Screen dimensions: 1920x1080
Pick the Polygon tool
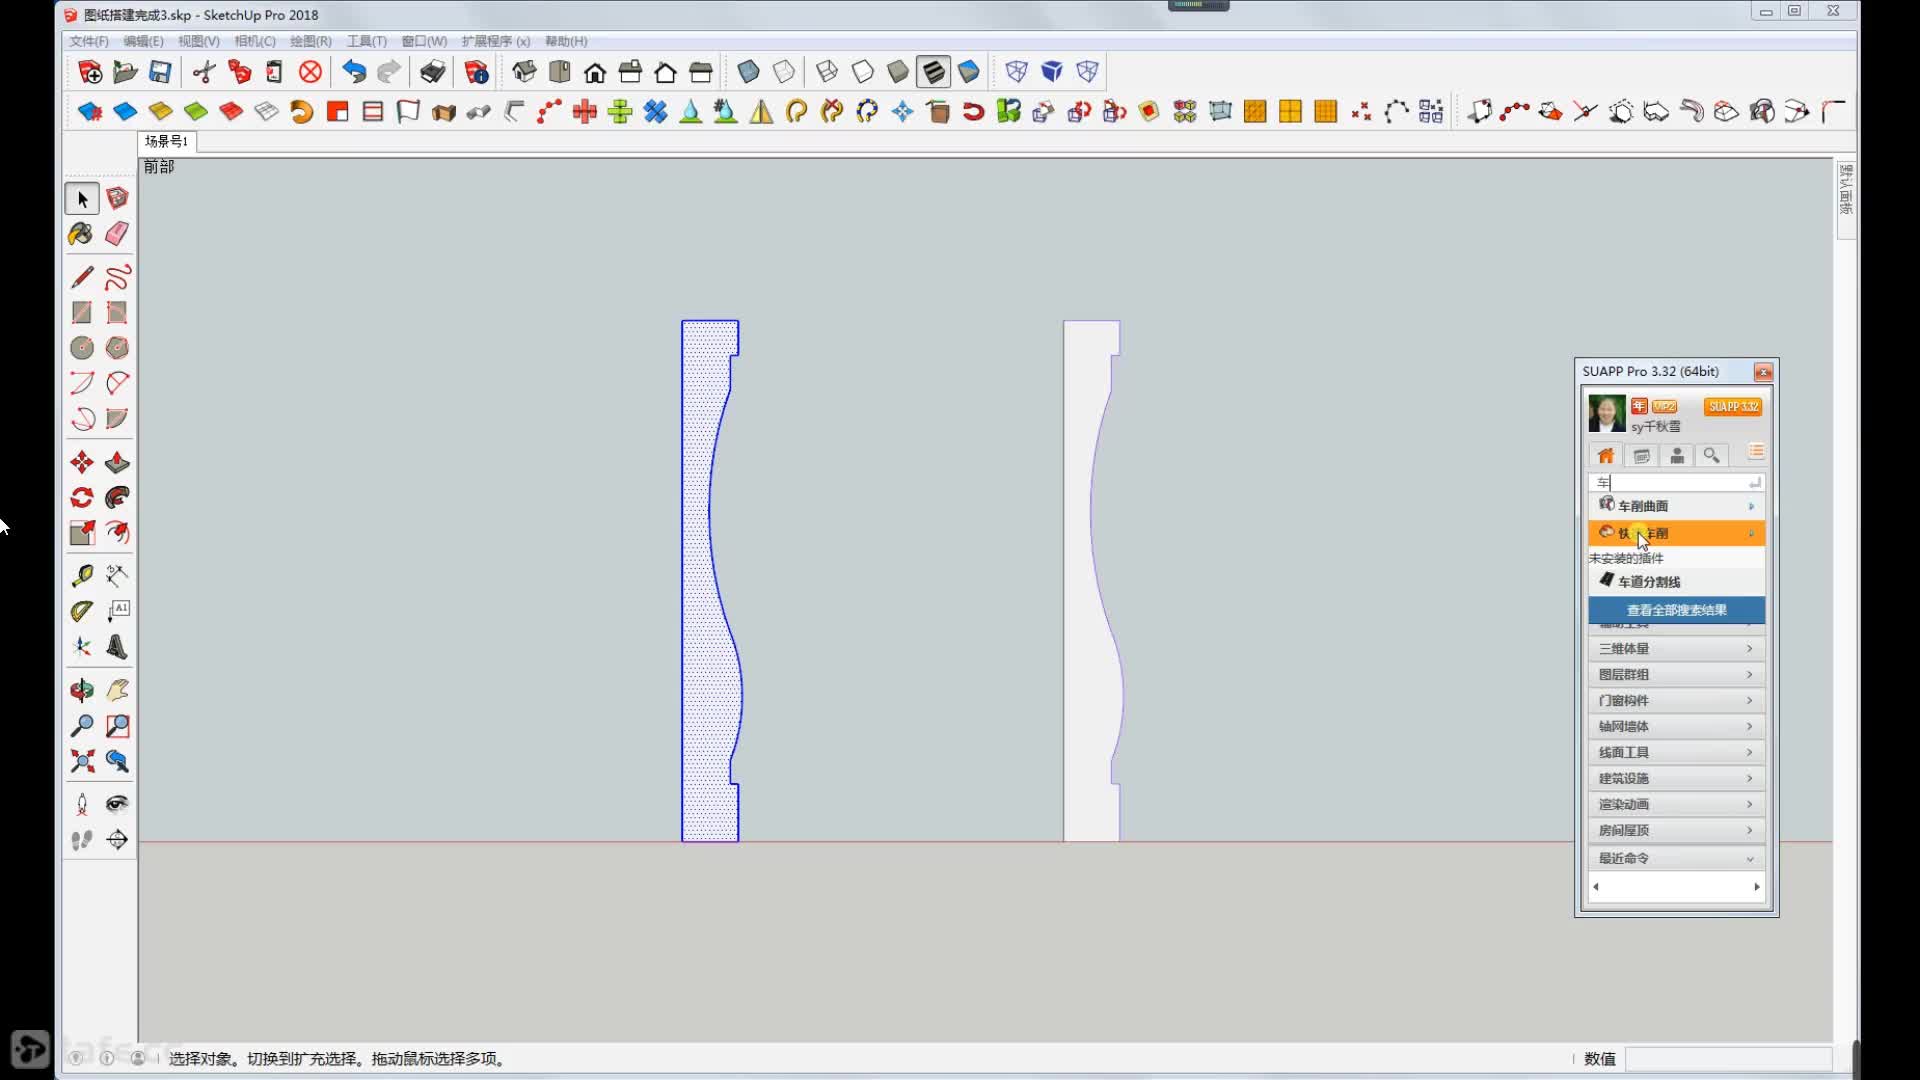pyautogui.click(x=117, y=348)
